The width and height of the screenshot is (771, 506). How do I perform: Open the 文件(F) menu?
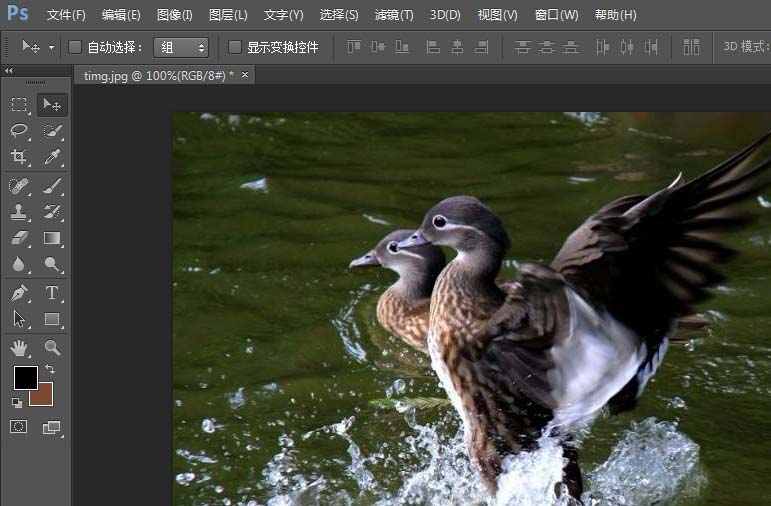[x=66, y=15]
